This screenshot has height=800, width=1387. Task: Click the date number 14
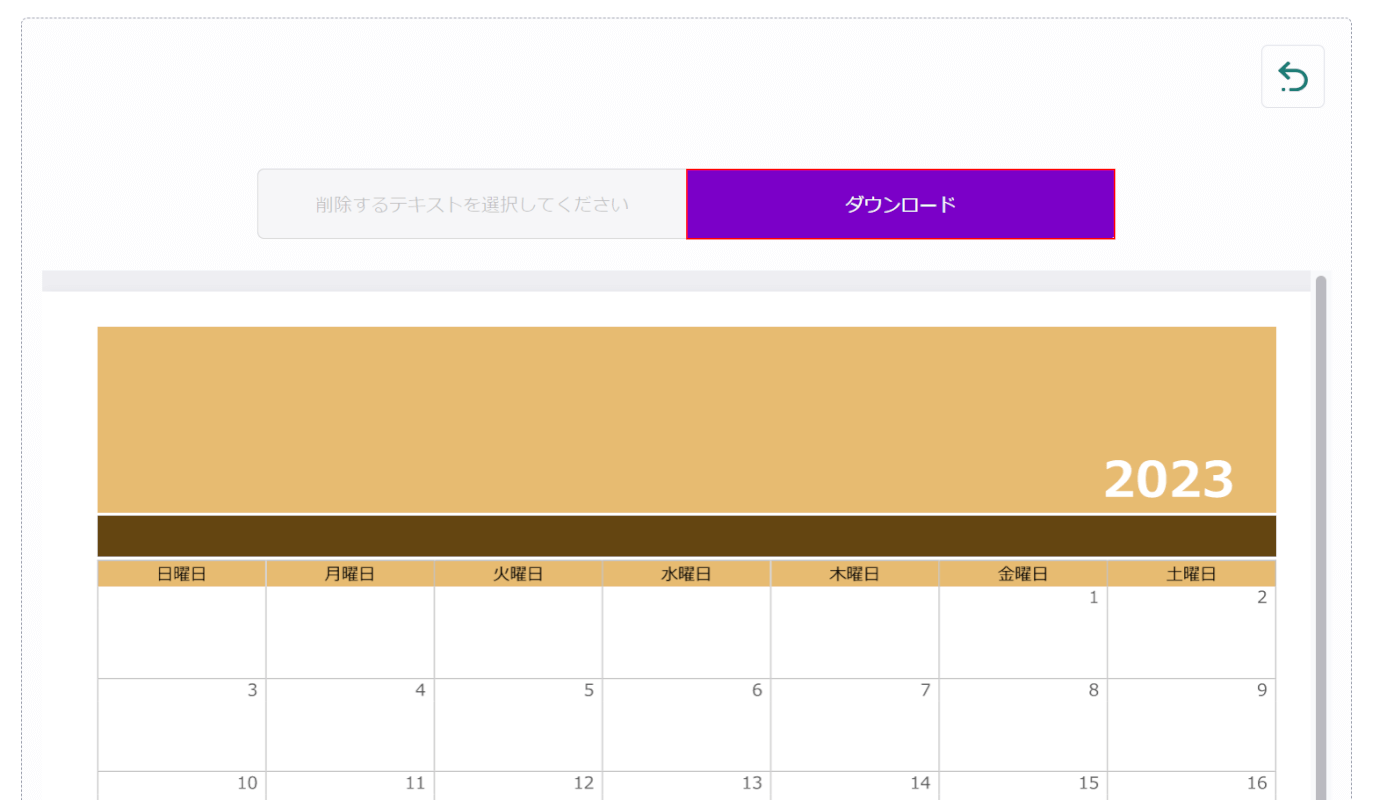920,783
